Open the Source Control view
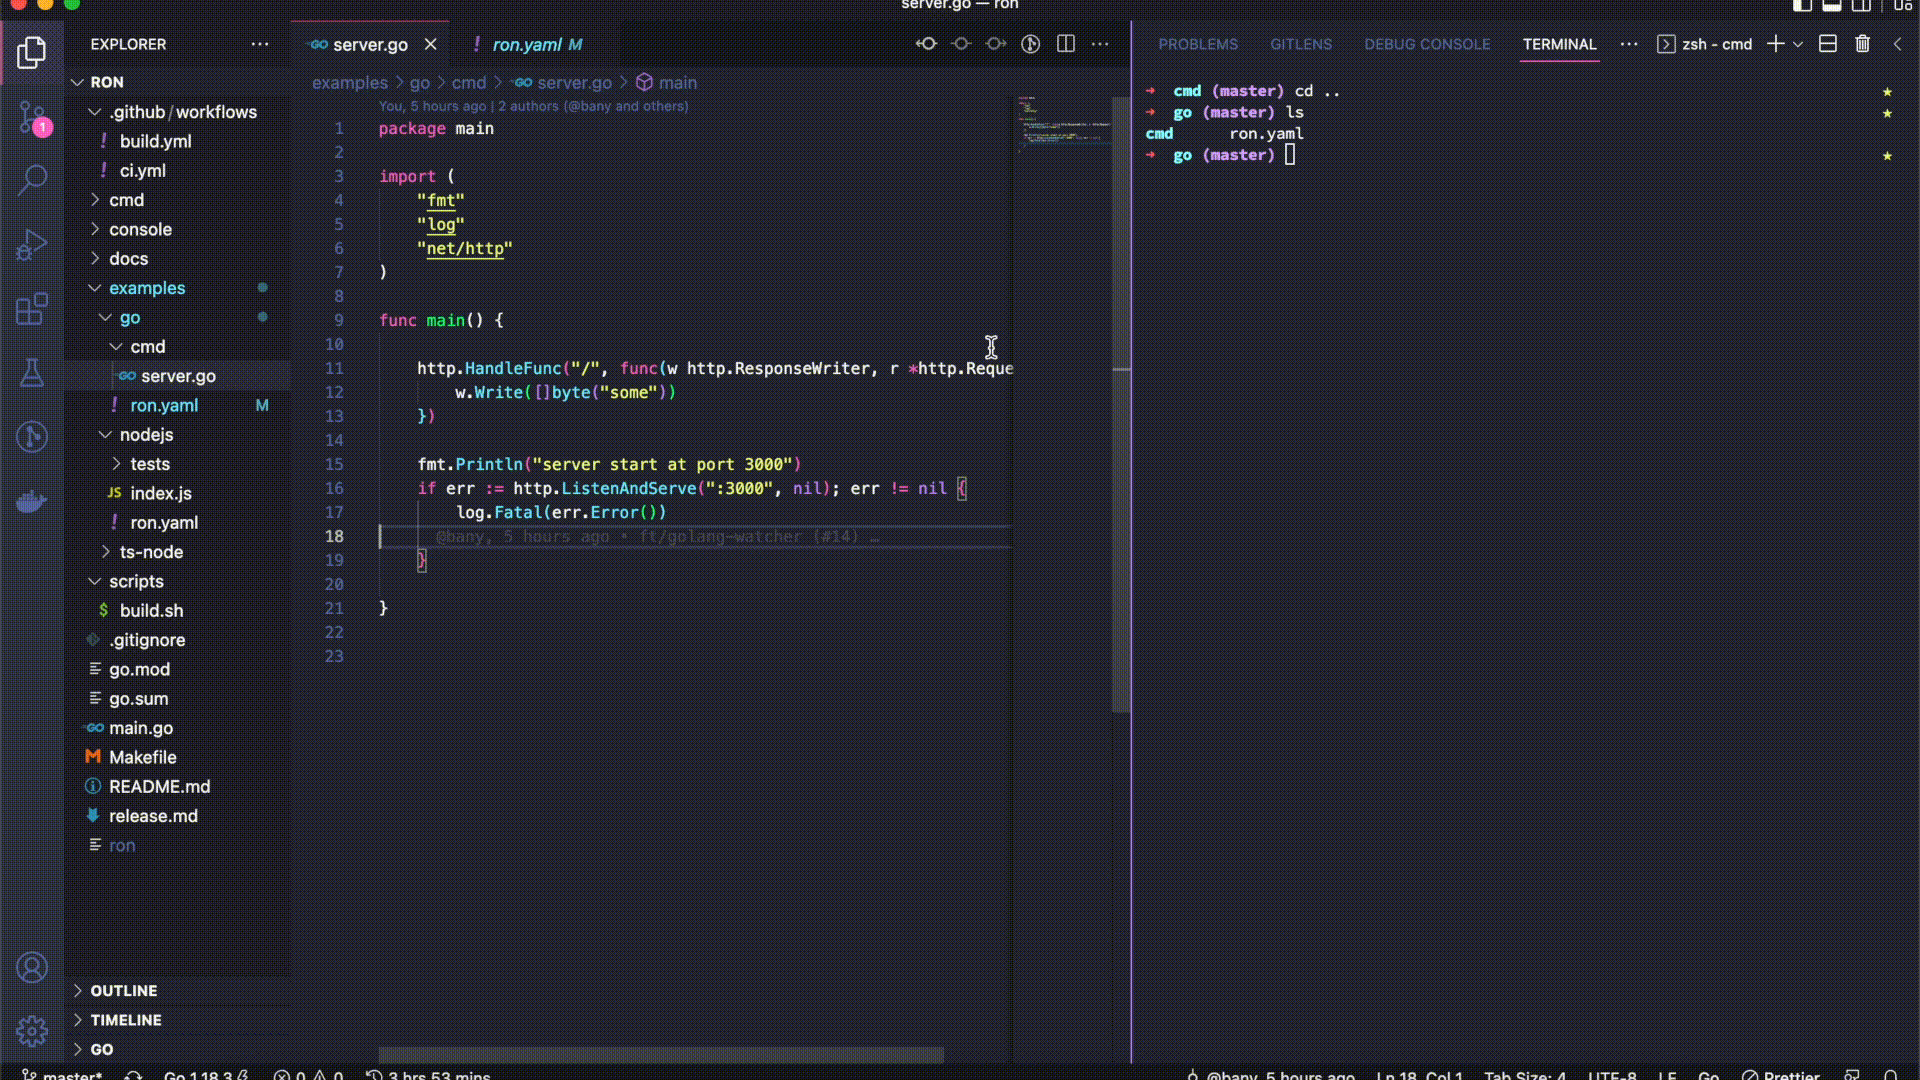Screen dimensions: 1920x1080 coord(32,118)
